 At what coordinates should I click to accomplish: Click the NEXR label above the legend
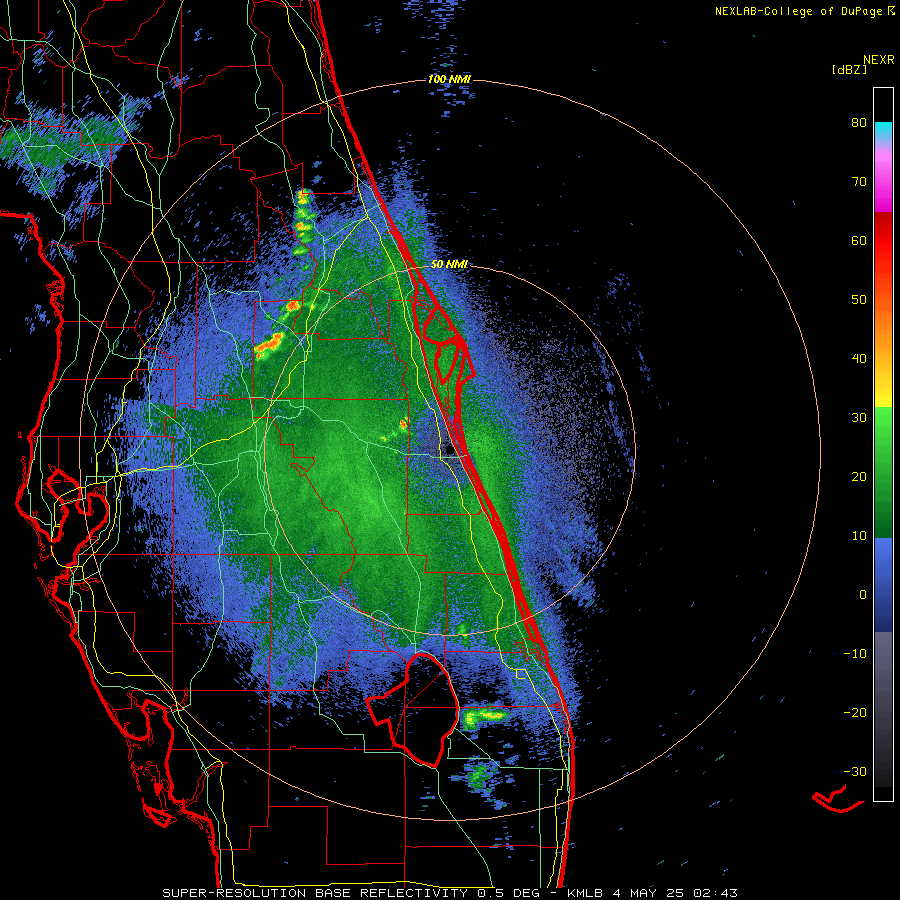(879, 60)
